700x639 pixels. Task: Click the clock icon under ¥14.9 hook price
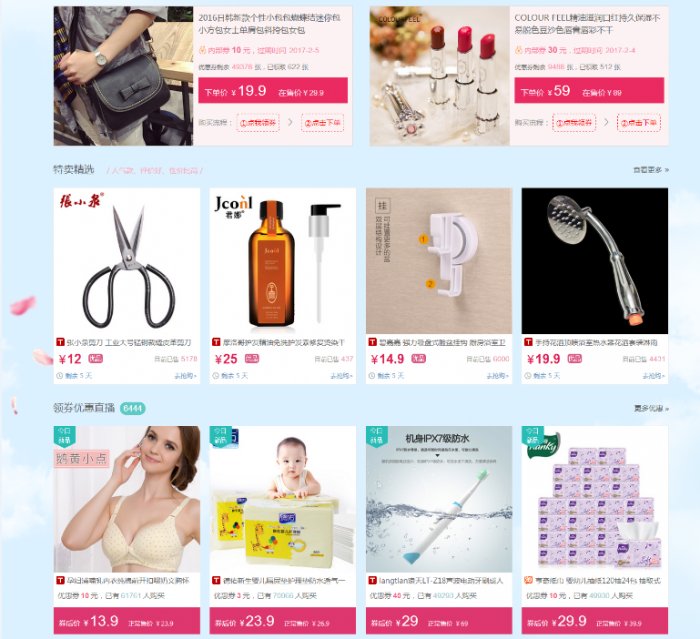tap(372, 376)
